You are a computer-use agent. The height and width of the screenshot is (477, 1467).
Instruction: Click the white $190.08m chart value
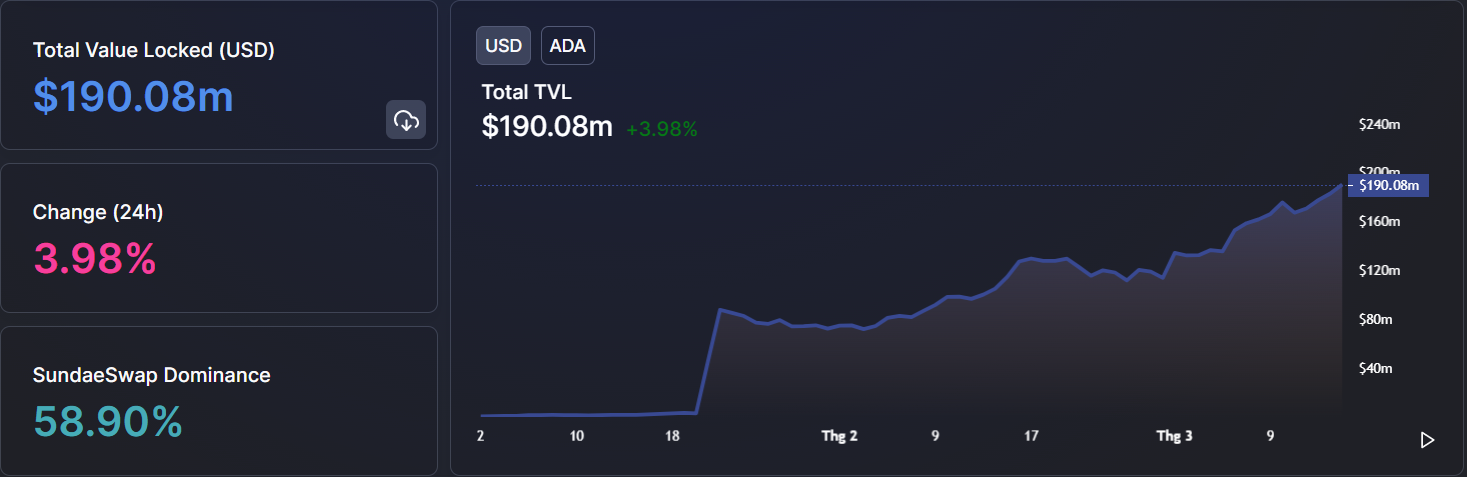click(547, 127)
